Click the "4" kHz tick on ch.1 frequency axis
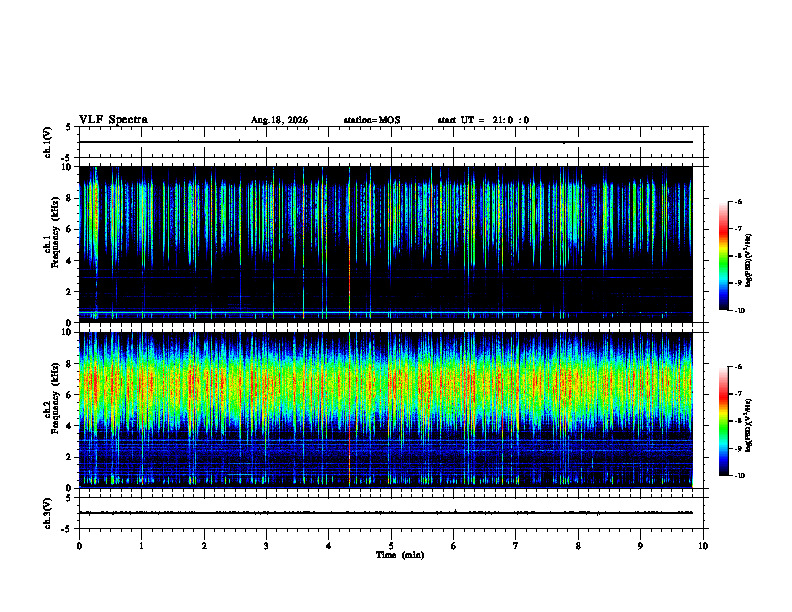This screenshot has width=792, height=612. [70, 261]
